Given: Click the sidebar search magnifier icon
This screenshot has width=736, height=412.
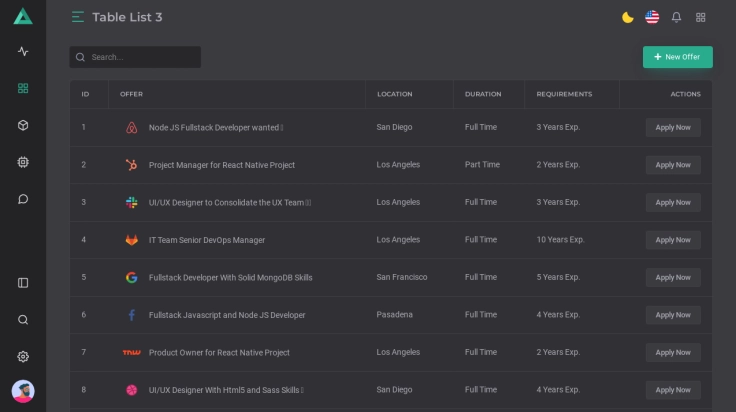Looking at the screenshot, I should coord(23,320).
